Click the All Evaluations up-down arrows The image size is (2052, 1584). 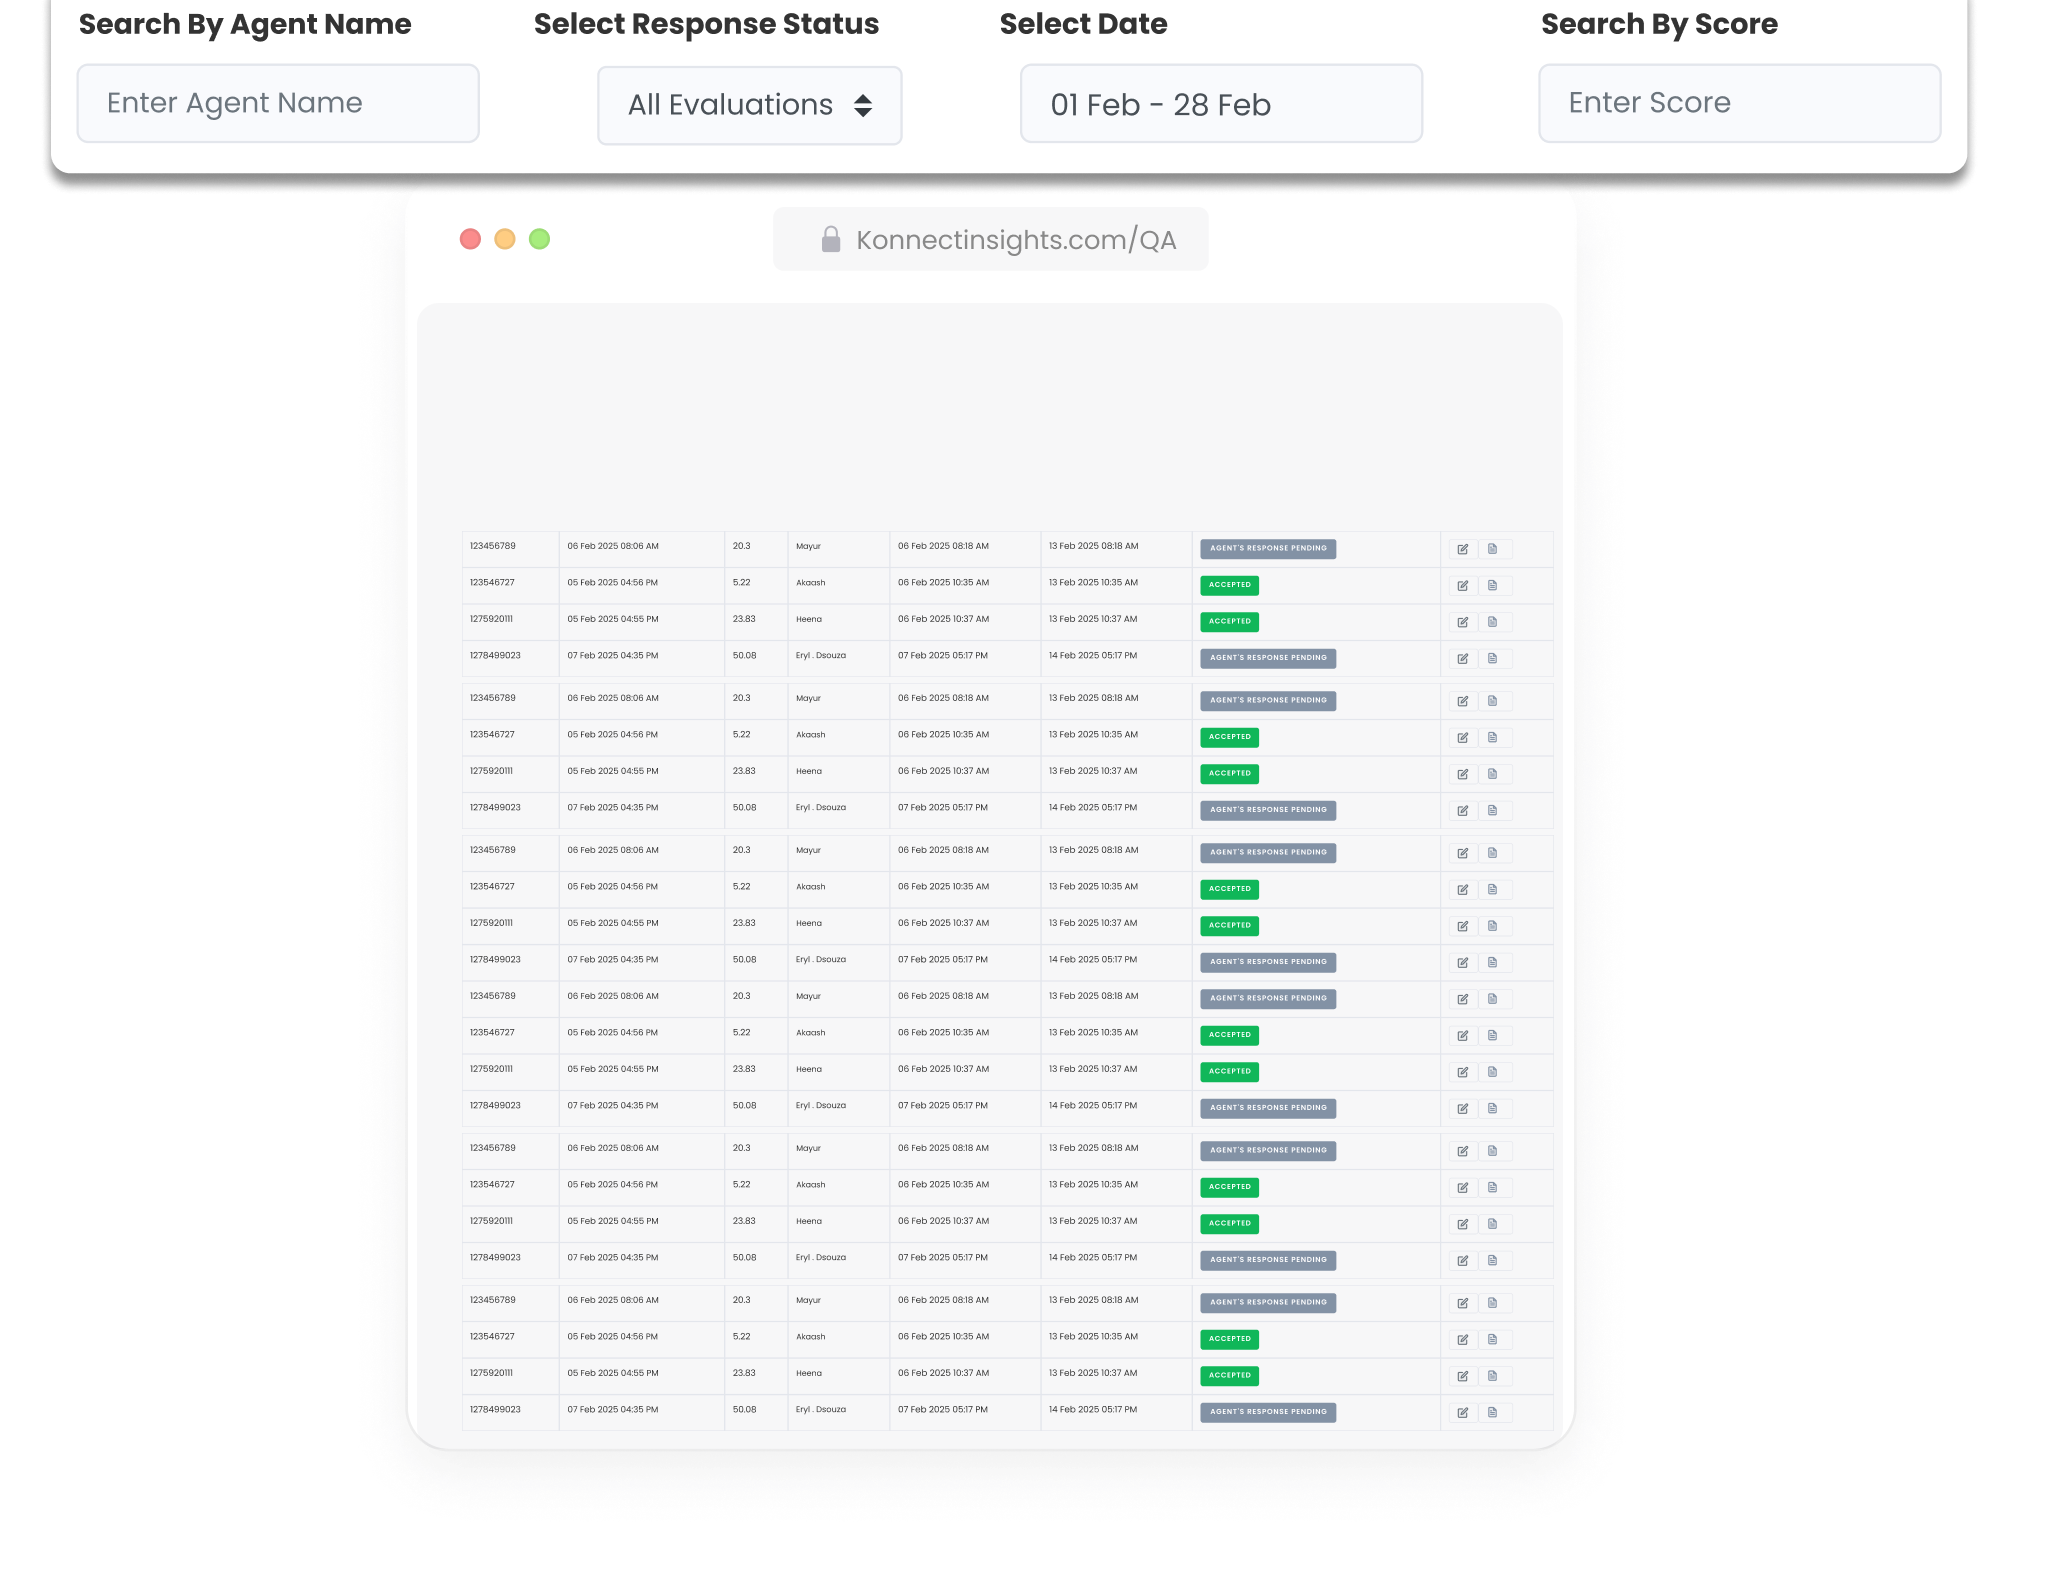point(863,105)
